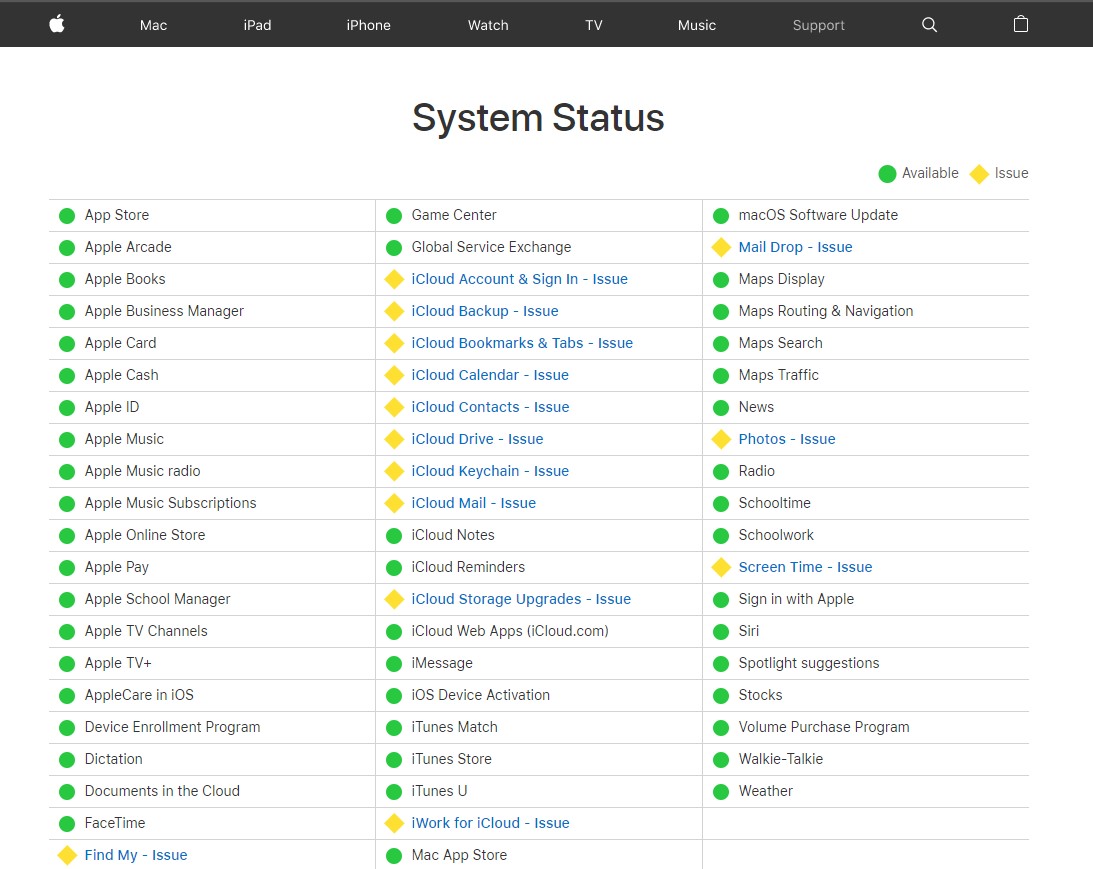Click the System Status heading

point(538,118)
